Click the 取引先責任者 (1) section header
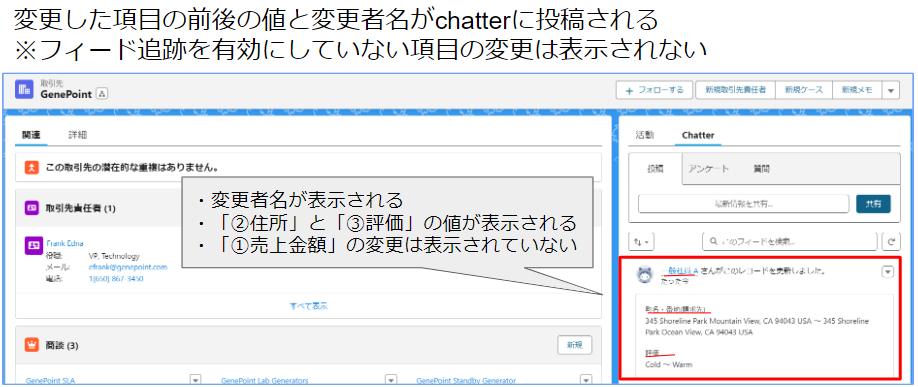Screen dimensions: 918x387 coord(81,207)
